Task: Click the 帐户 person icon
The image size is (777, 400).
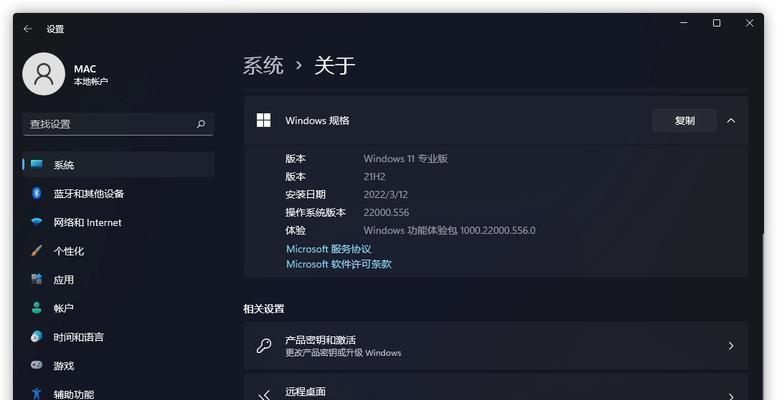Action: tap(37, 308)
